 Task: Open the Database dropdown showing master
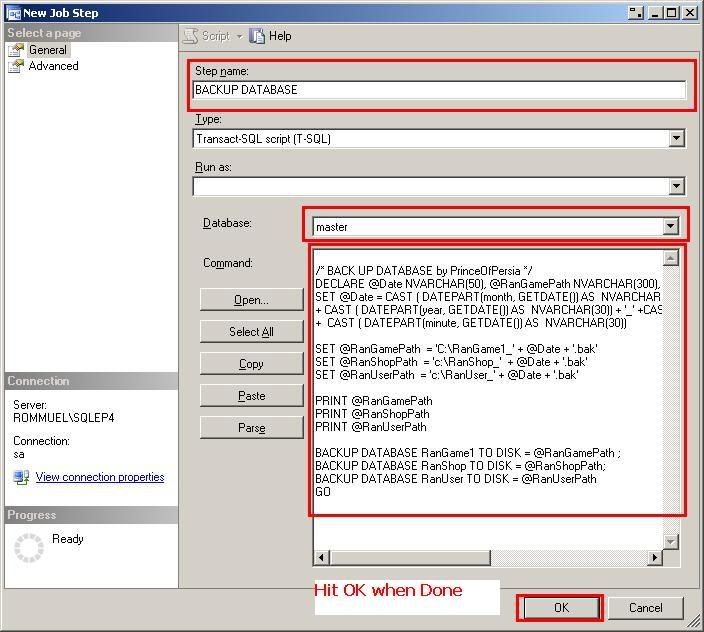click(670, 227)
